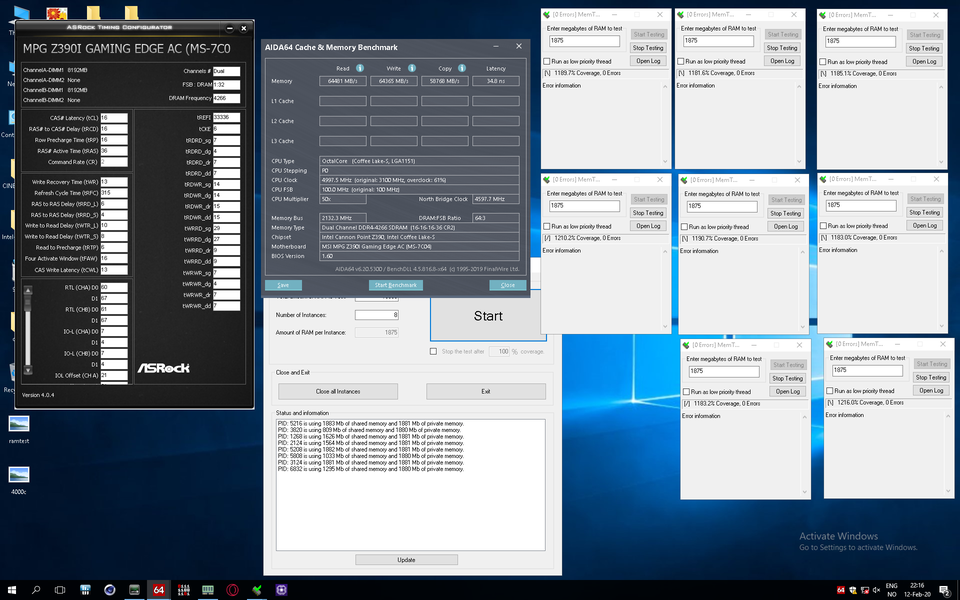
Task: Enable the 'Stop the test after' checkbox
Action: pos(433,351)
